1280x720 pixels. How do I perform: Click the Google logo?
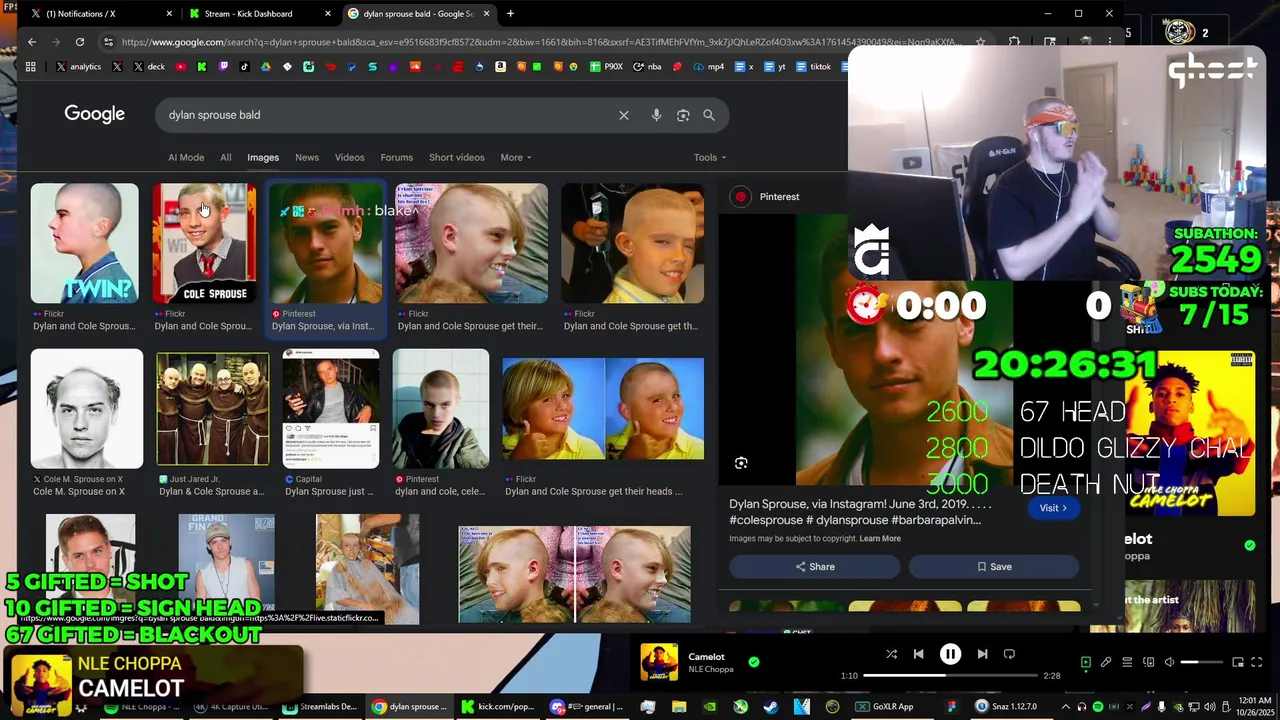tap(95, 114)
